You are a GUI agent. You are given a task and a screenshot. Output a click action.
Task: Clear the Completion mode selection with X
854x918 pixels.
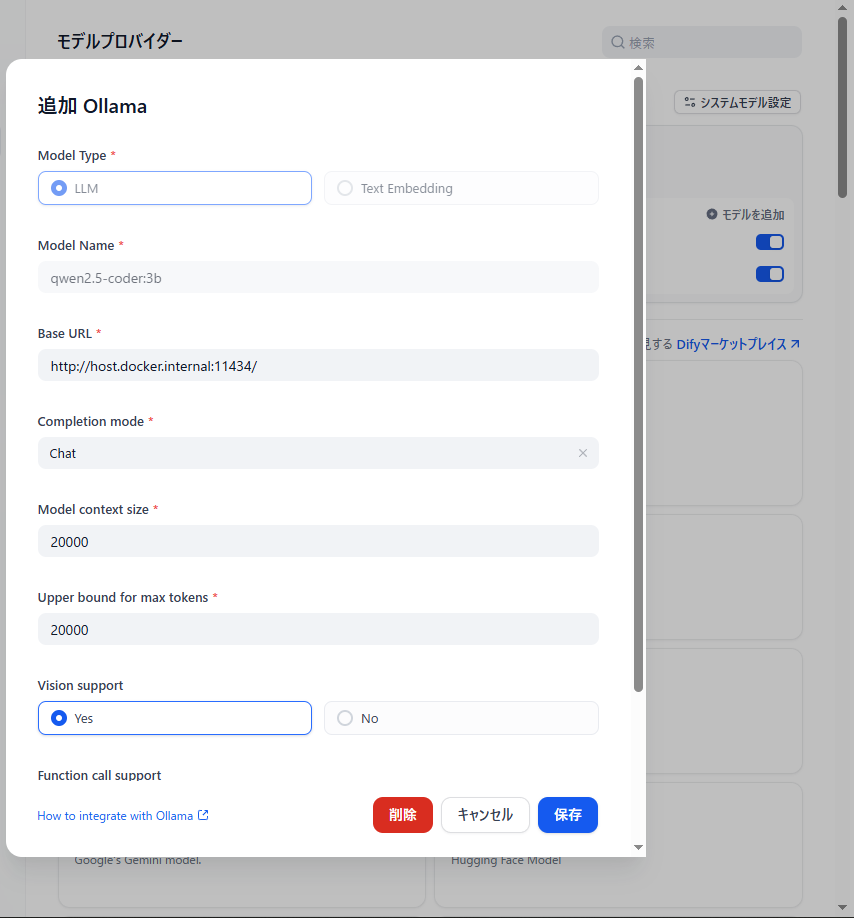pyautogui.click(x=582, y=453)
